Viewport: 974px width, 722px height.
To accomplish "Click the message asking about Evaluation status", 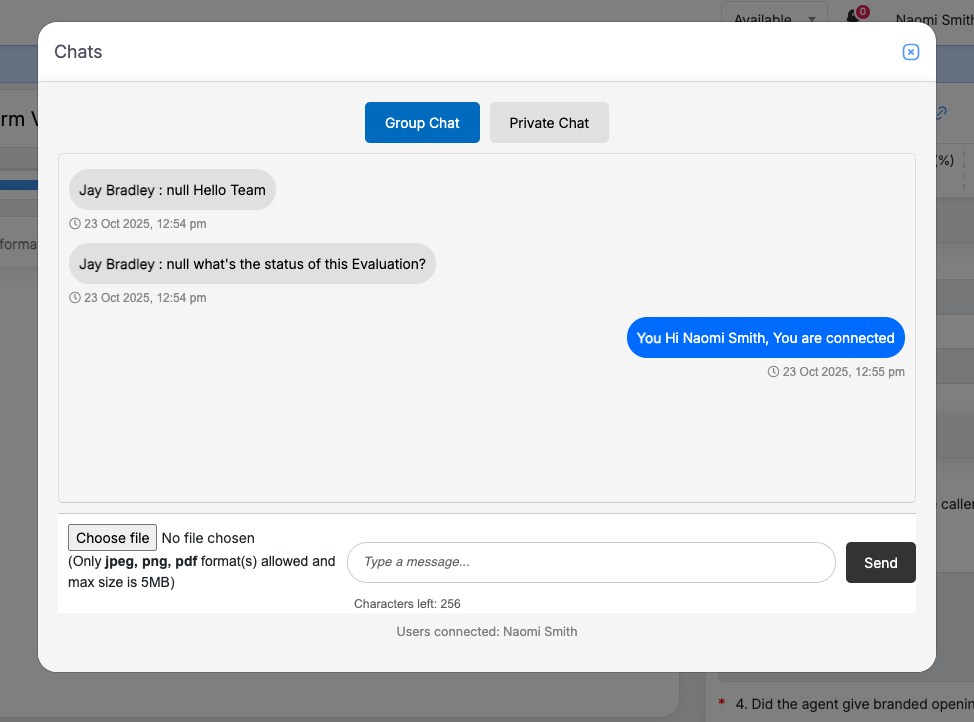I will pyautogui.click(x=252, y=264).
